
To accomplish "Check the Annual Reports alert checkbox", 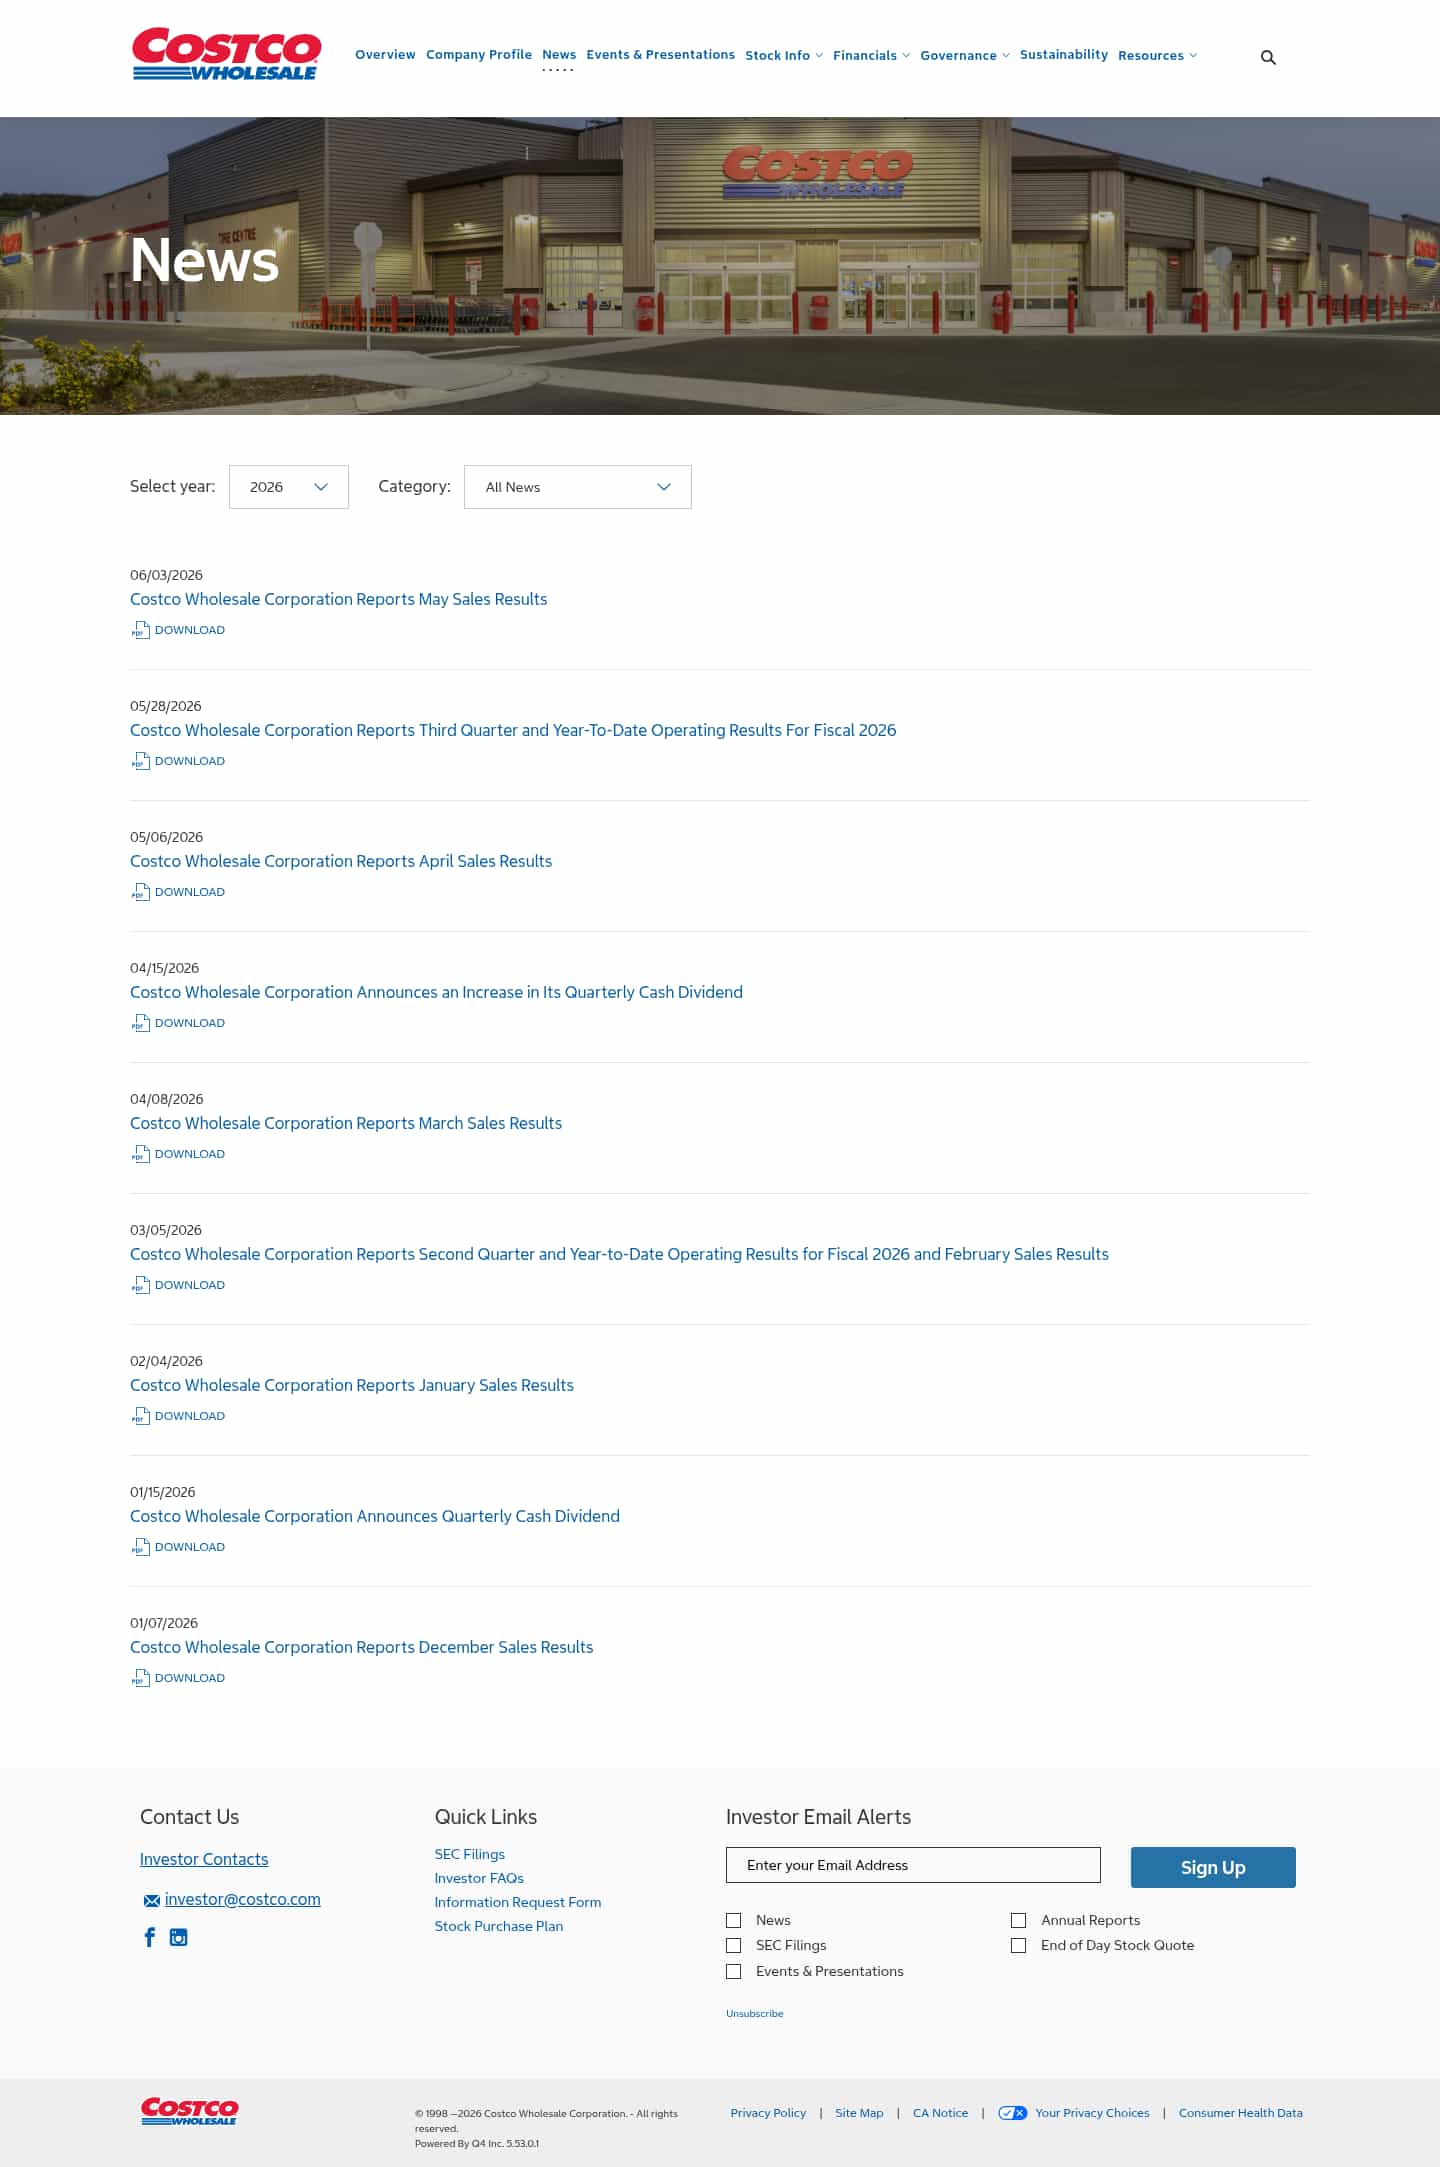I will click(1019, 1920).
